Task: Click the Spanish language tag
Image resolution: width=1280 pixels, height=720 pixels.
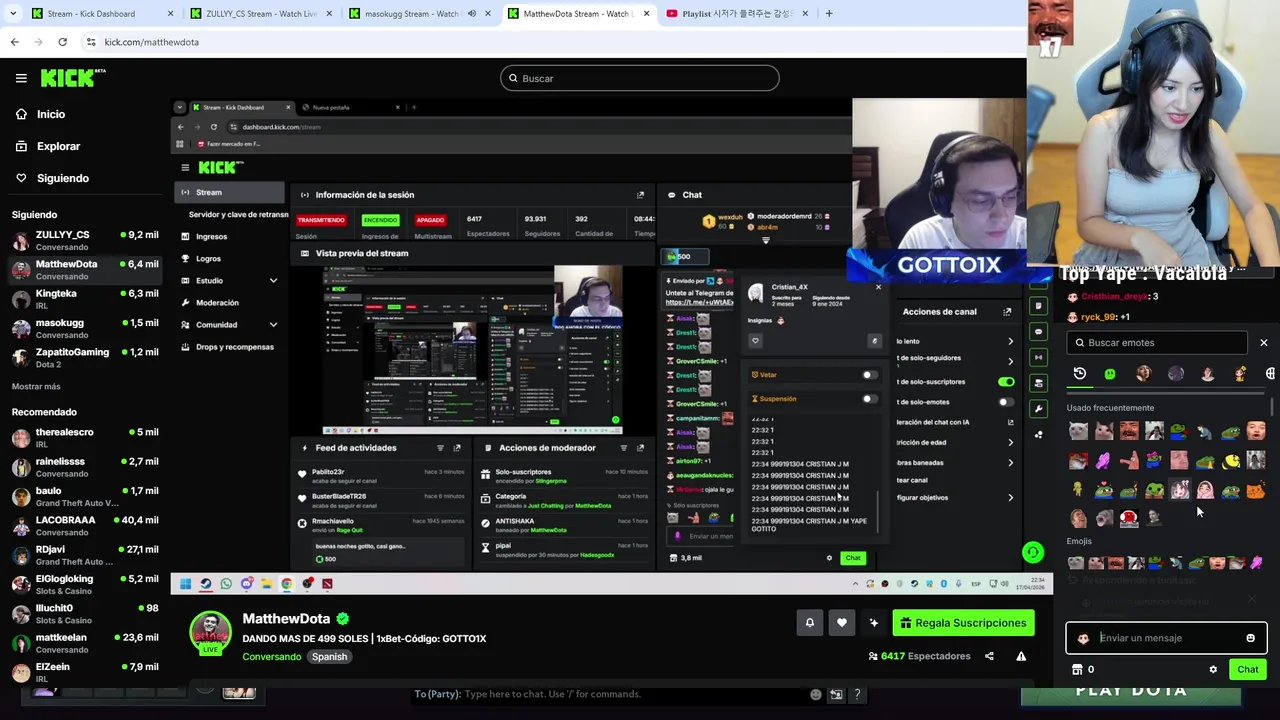Action: (x=329, y=657)
